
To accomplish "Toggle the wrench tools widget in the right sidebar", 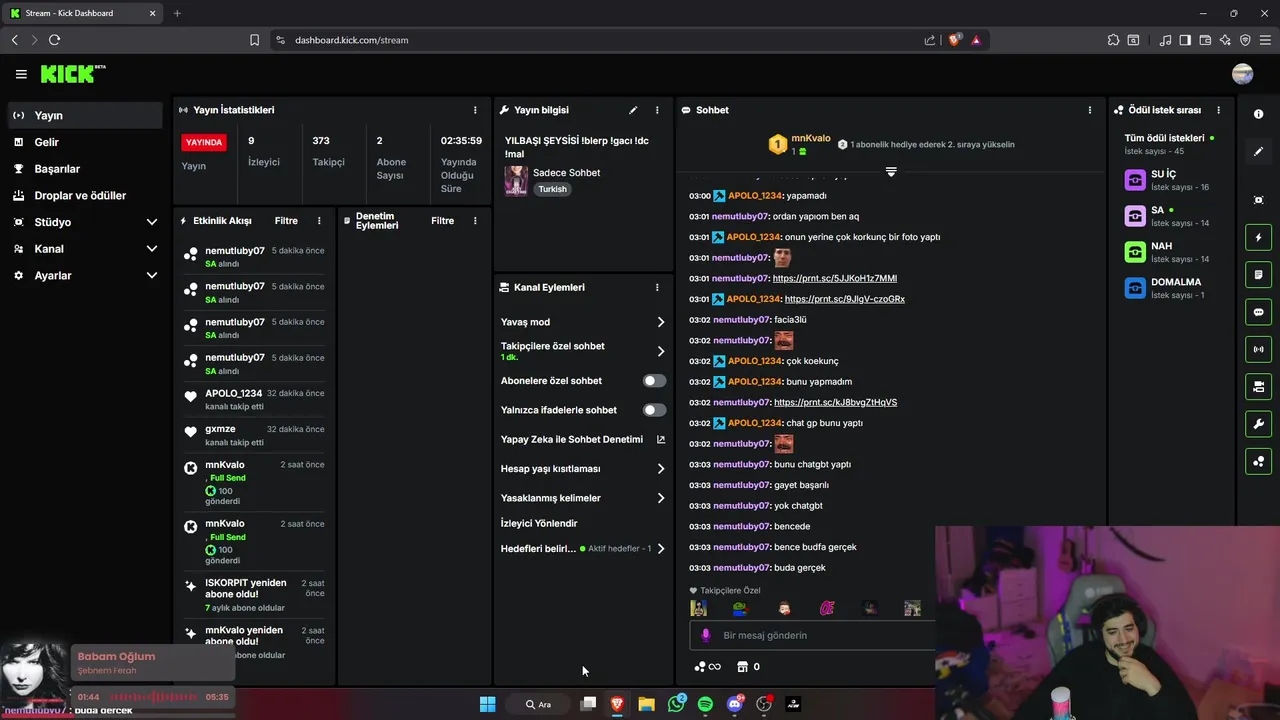I will 1258,423.
